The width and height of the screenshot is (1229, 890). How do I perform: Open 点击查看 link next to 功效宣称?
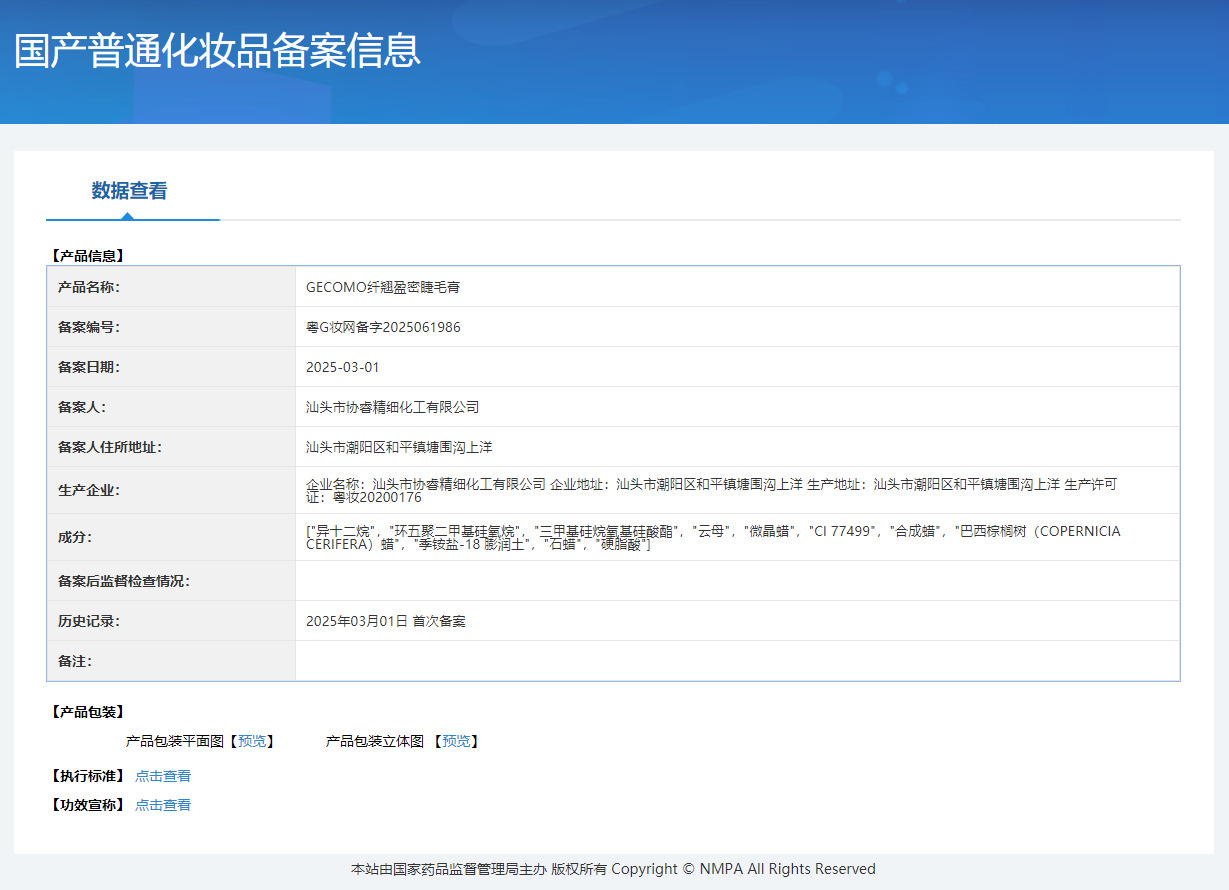tap(163, 805)
